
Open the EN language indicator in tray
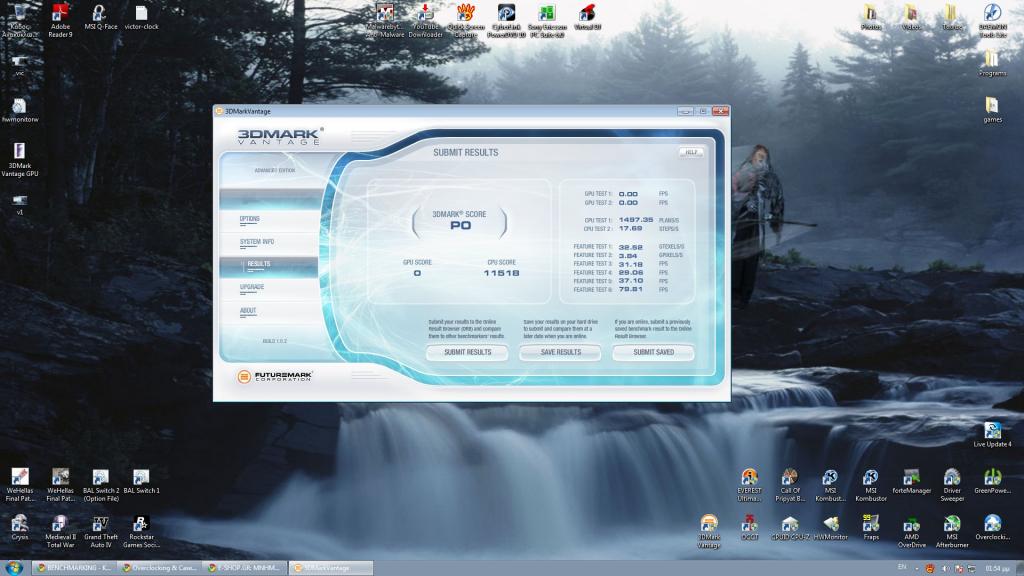coord(902,567)
